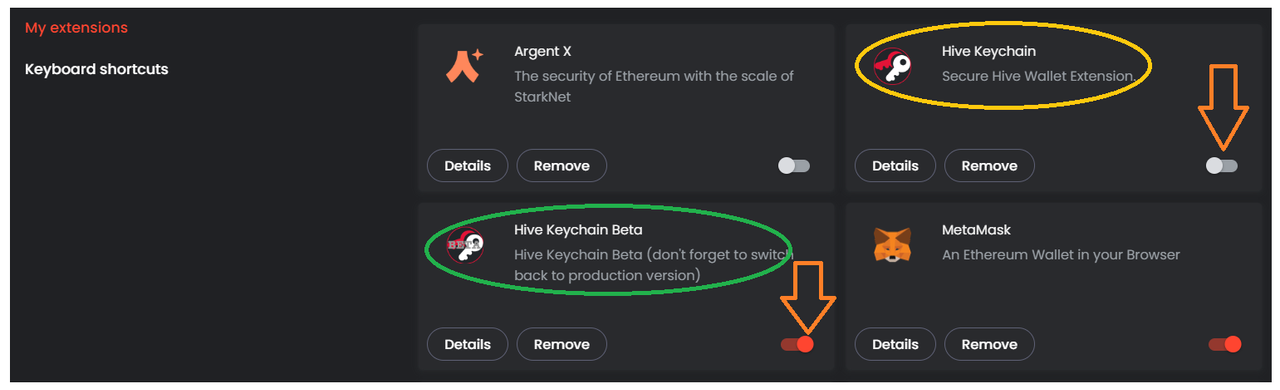The width and height of the screenshot is (1280, 390).
Task: Open Keyboard shortcuts section
Action: (96, 70)
